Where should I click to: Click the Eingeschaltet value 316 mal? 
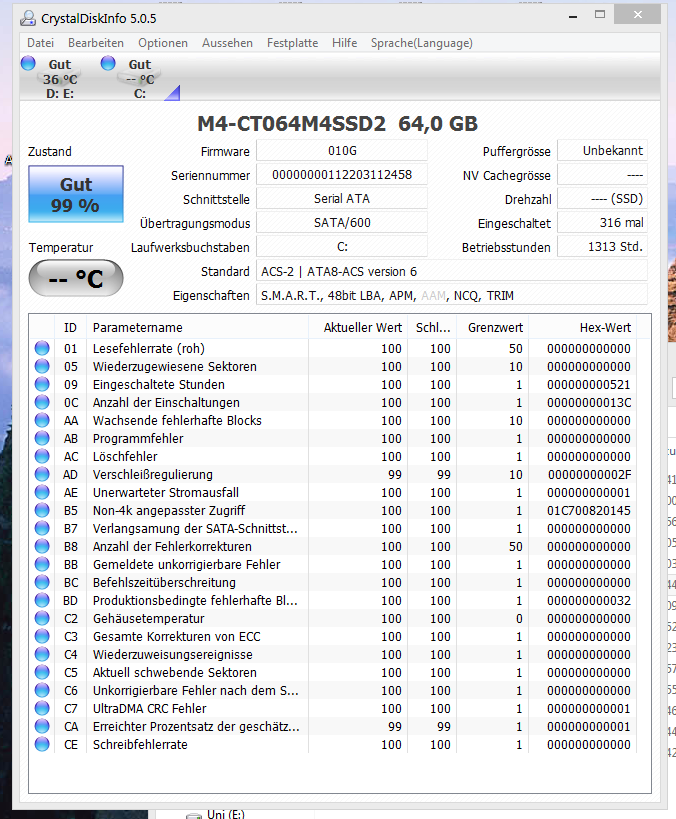tap(602, 223)
